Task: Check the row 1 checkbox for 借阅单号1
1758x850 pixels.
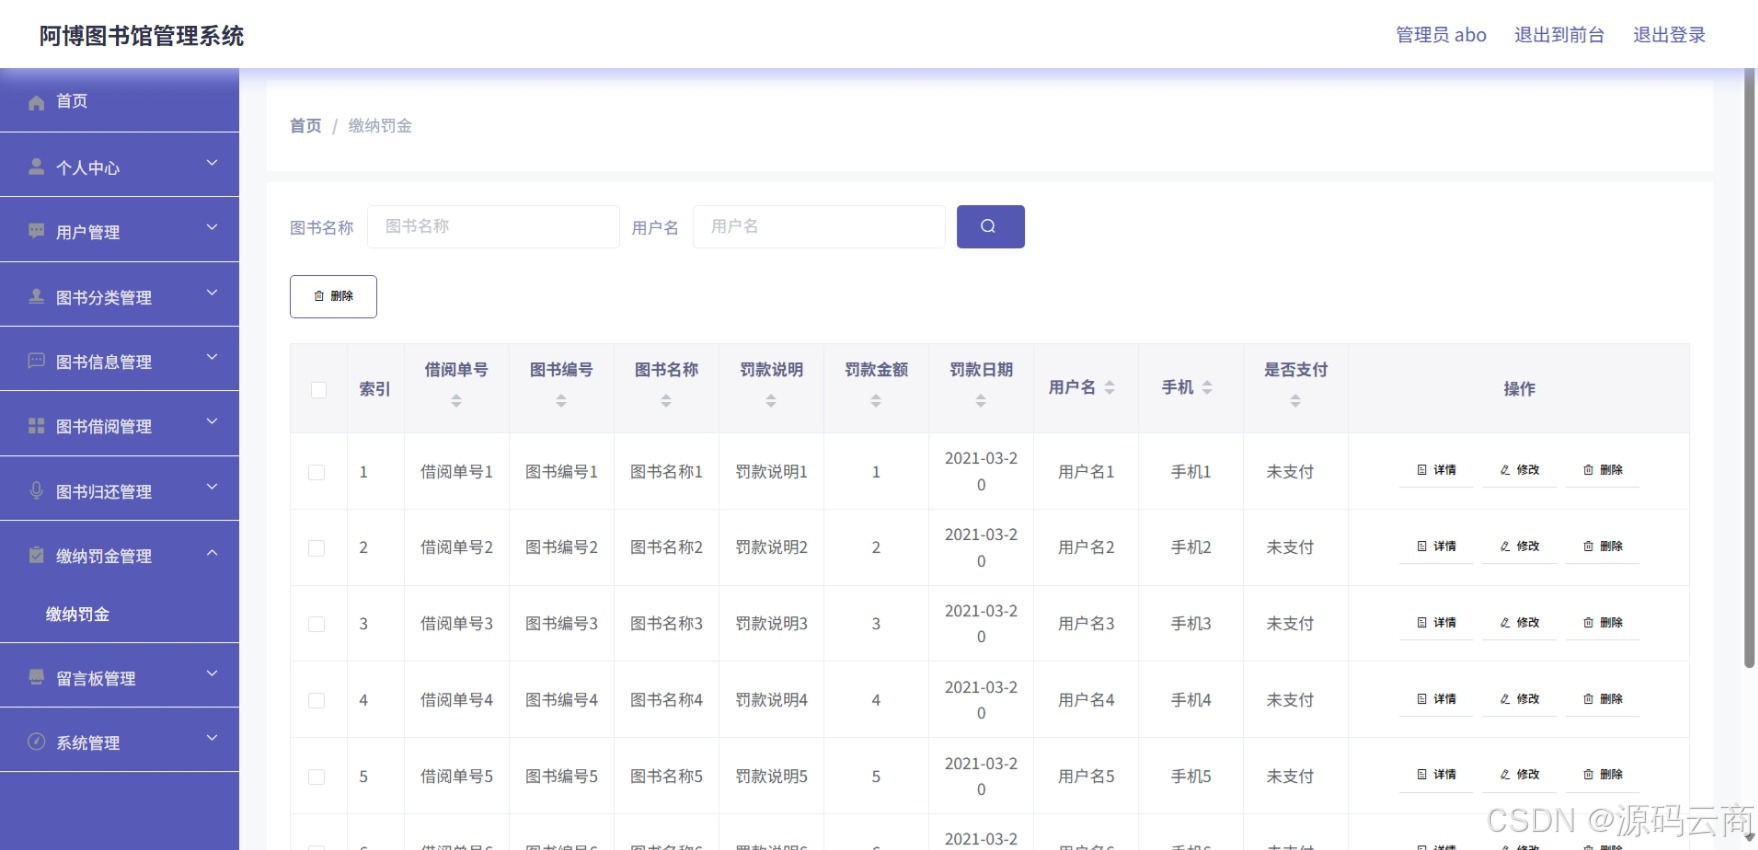Action: tap(317, 472)
